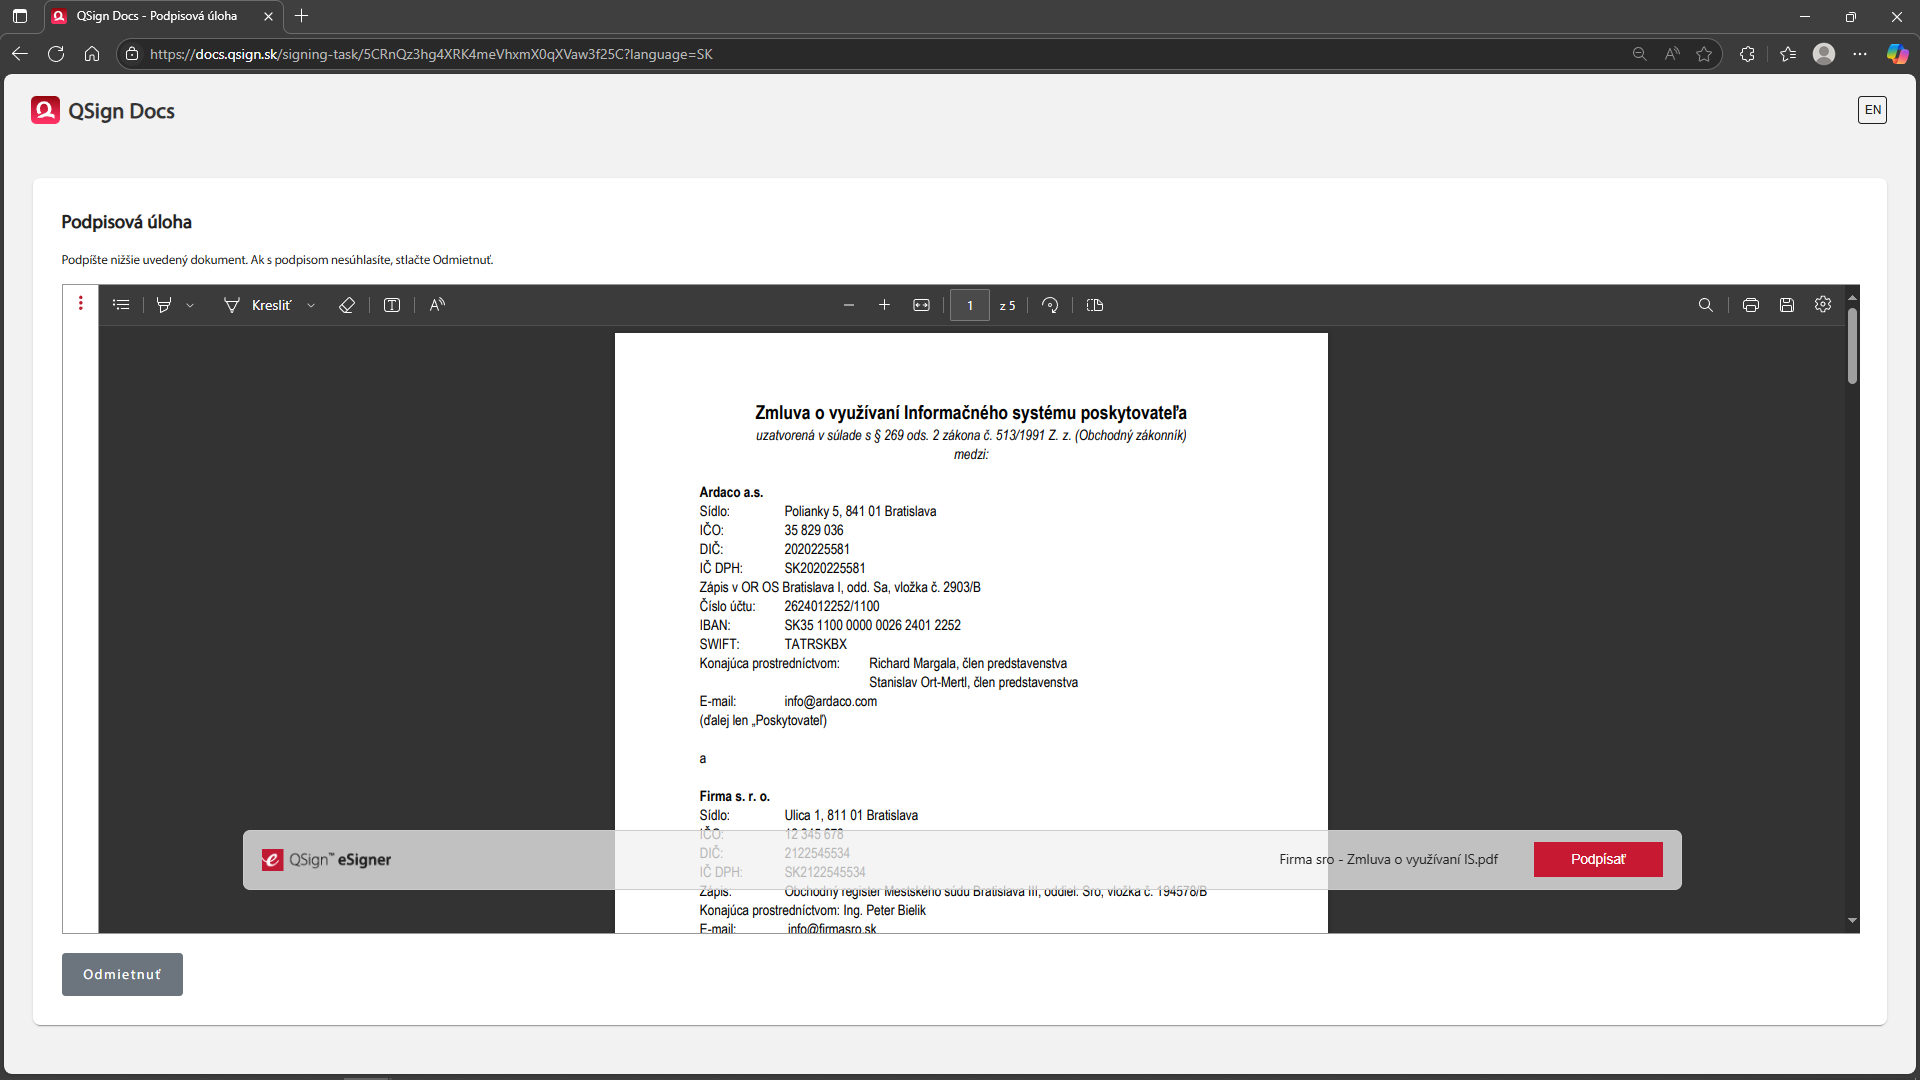Click the read aloud icon in PDF toolbar
Viewport: 1920px width, 1080px height.
click(x=437, y=305)
